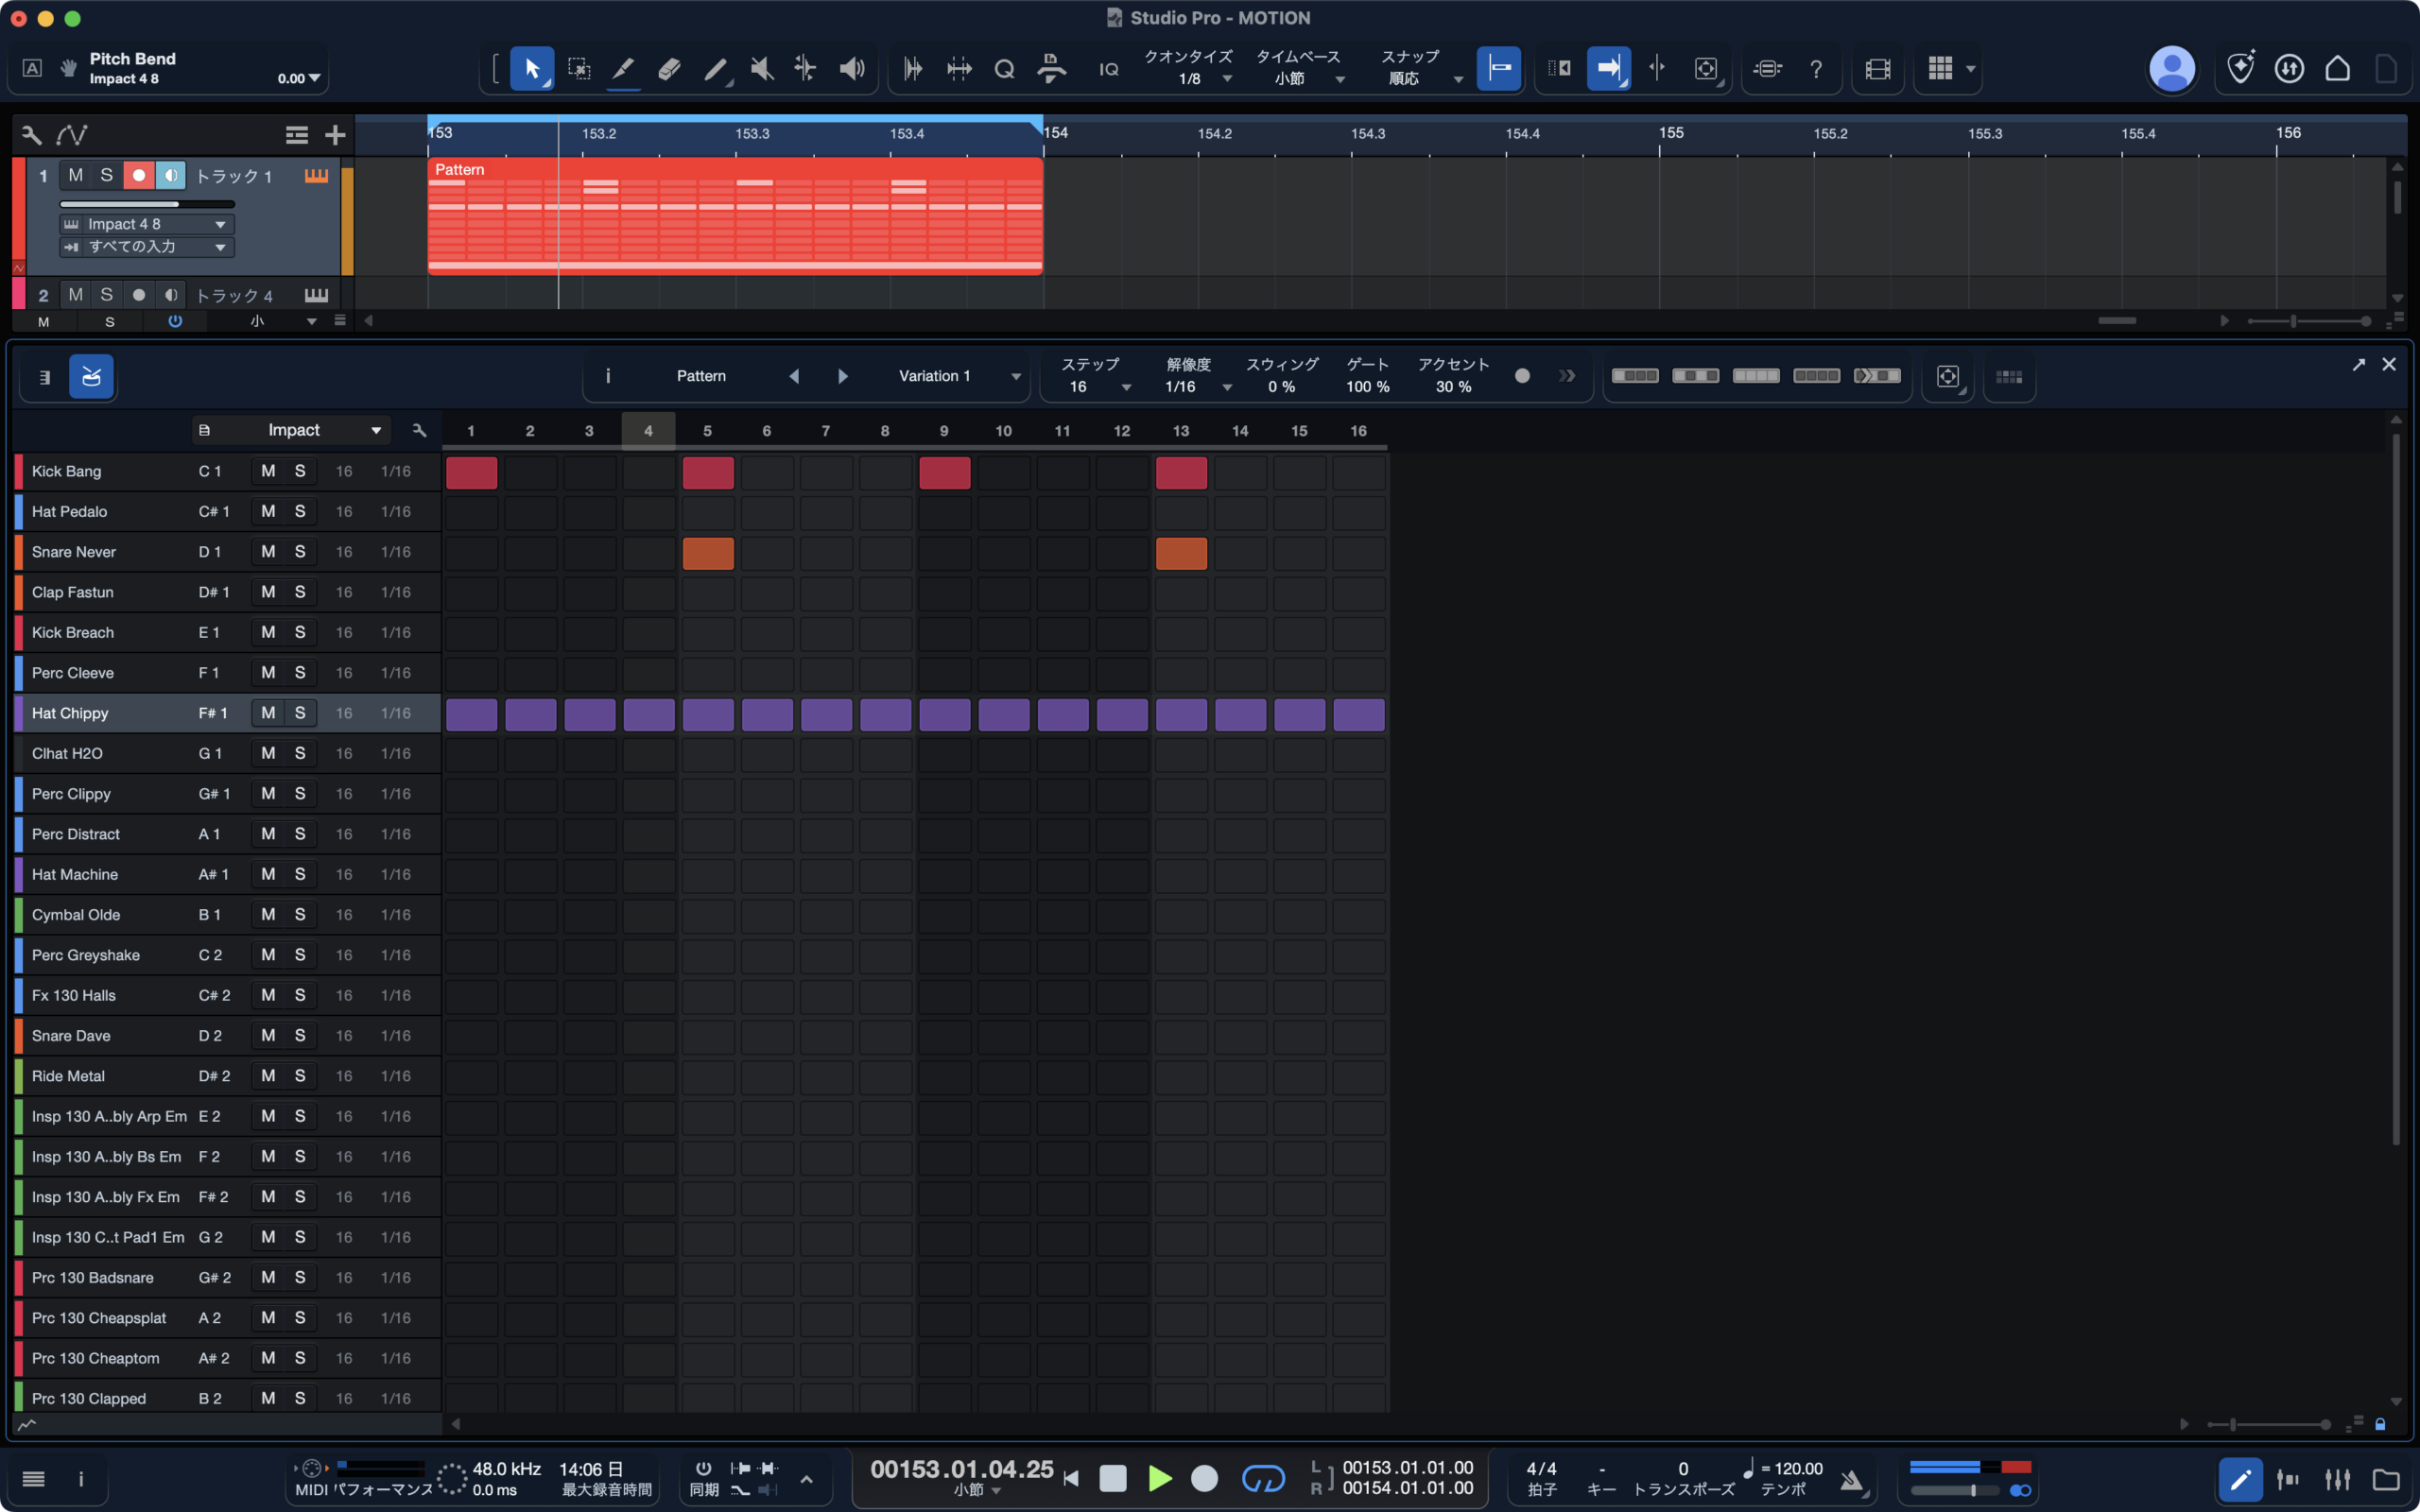Detach the pattern editor panel
This screenshot has height=1512, width=2420.
pyautogui.click(x=2359, y=364)
